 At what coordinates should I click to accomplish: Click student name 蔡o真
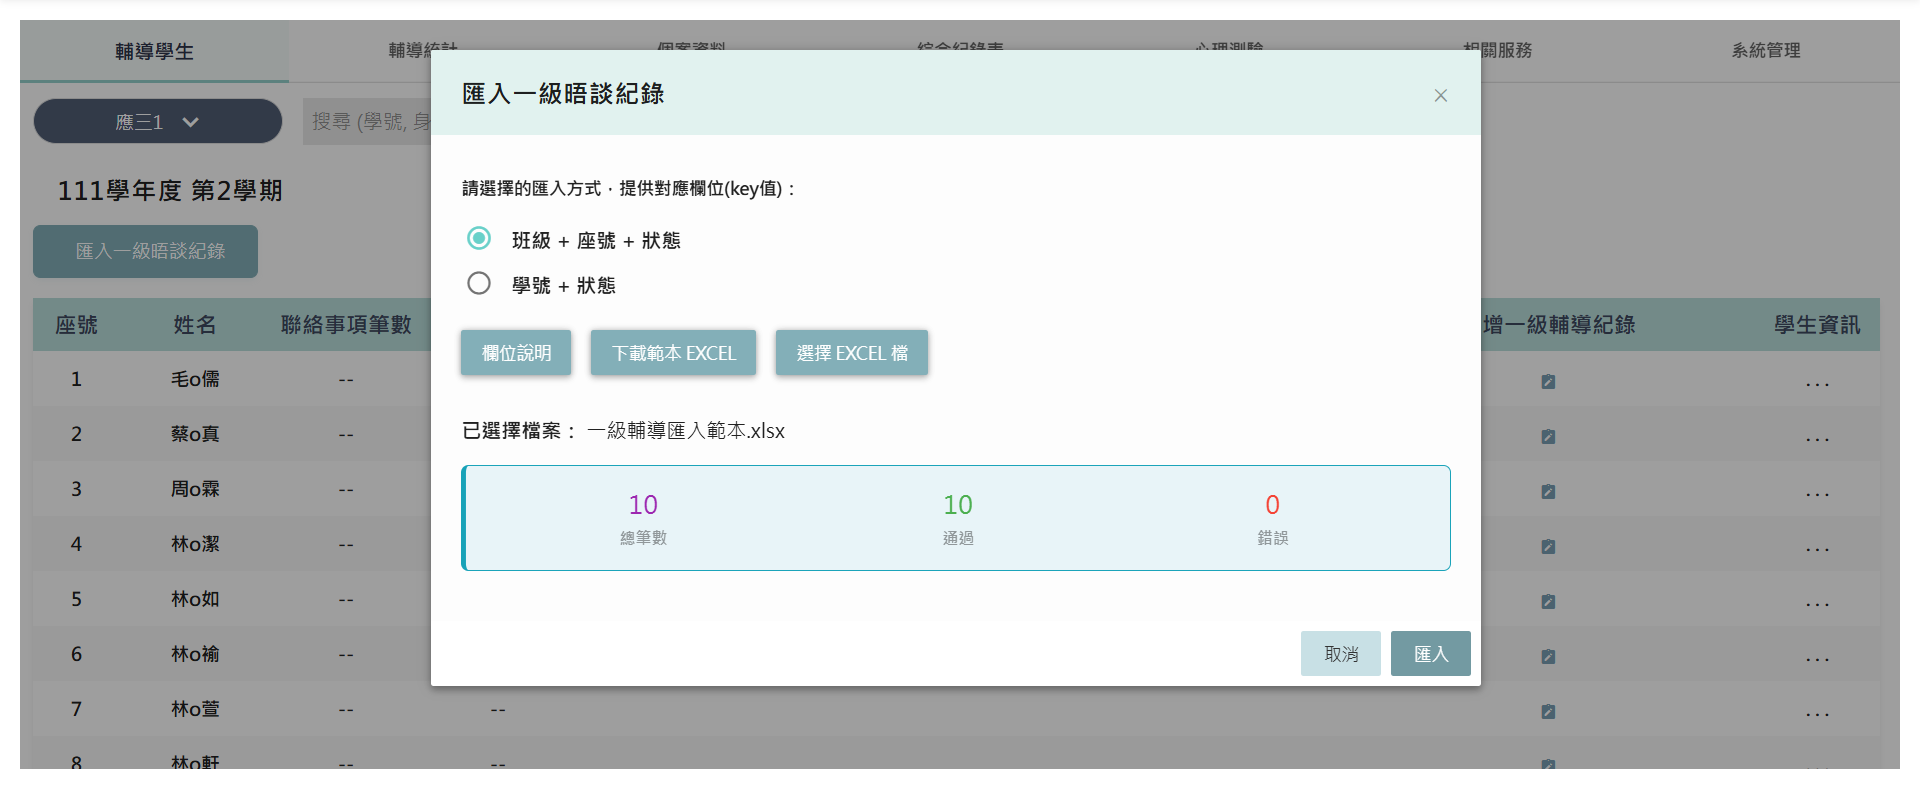point(195,434)
